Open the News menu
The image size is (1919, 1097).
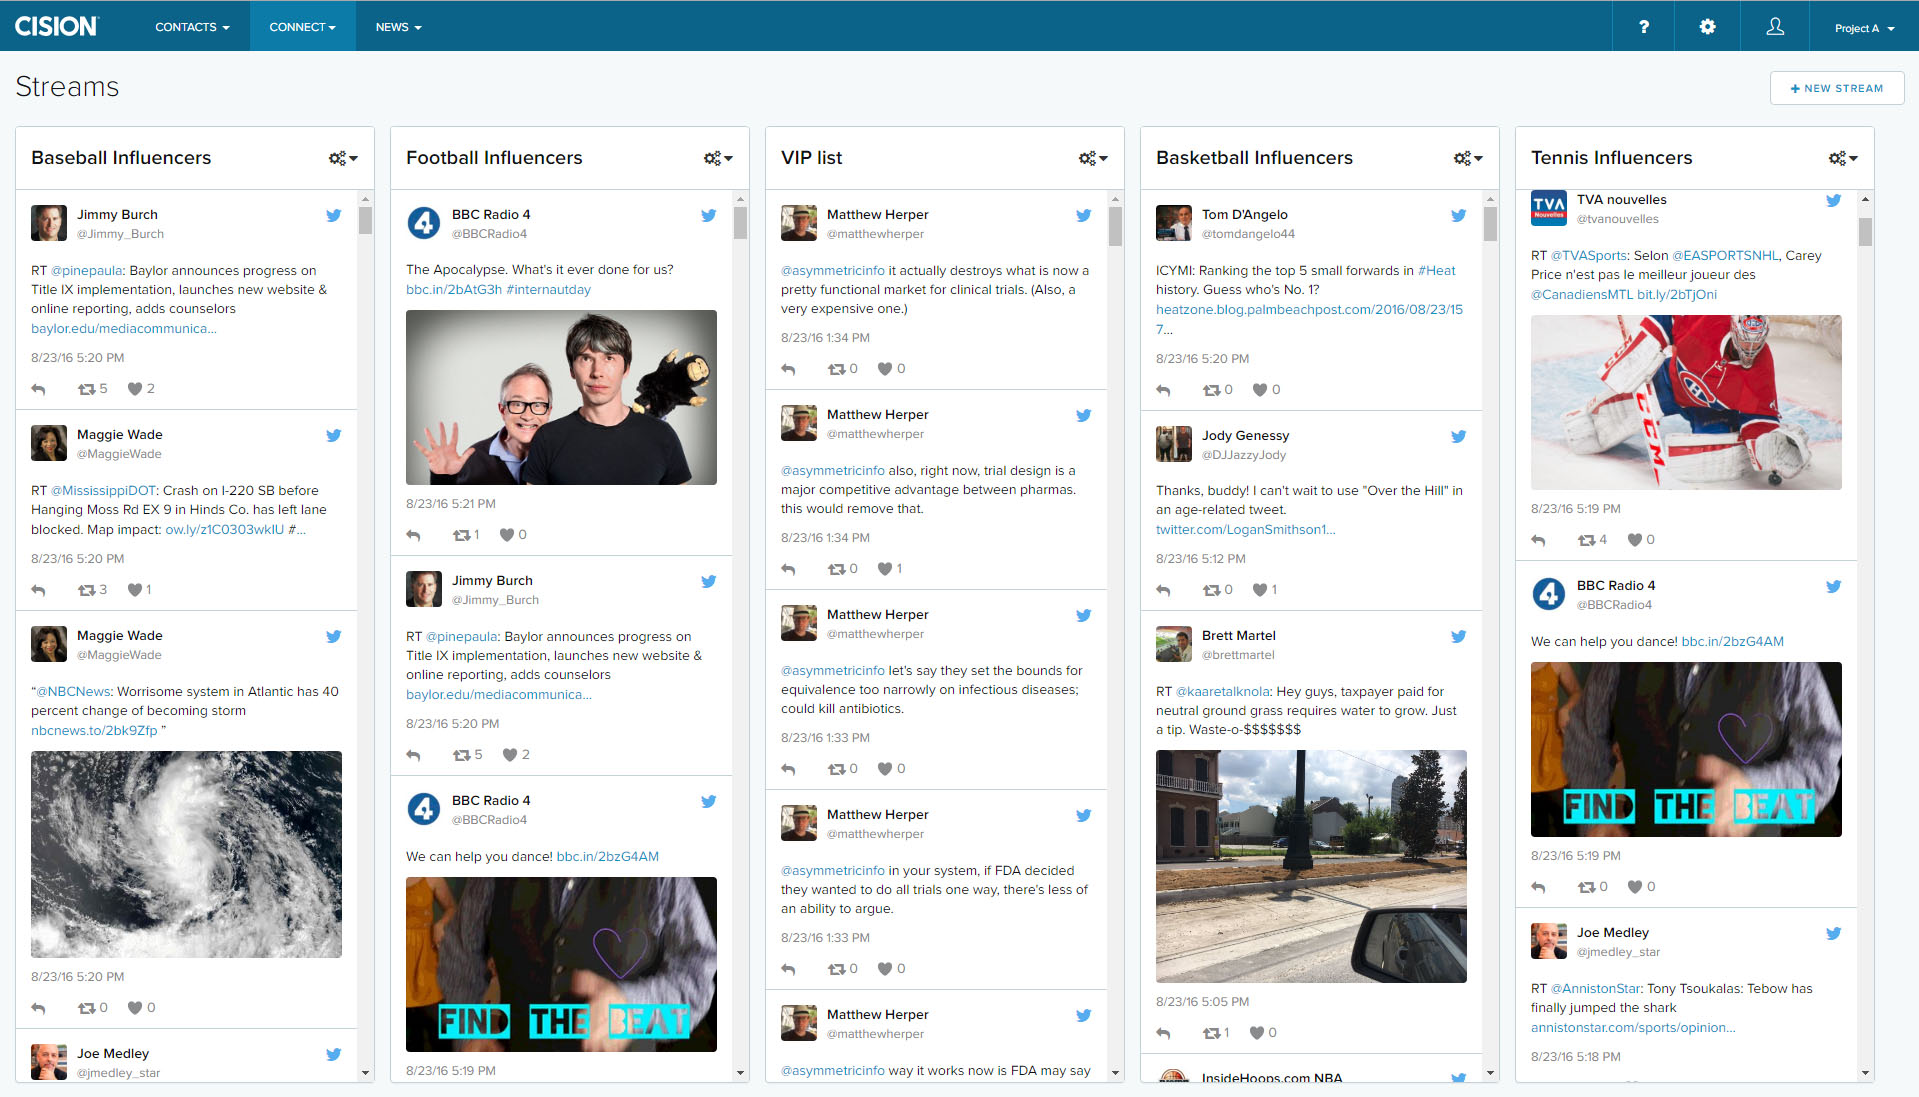(x=398, y=27)
